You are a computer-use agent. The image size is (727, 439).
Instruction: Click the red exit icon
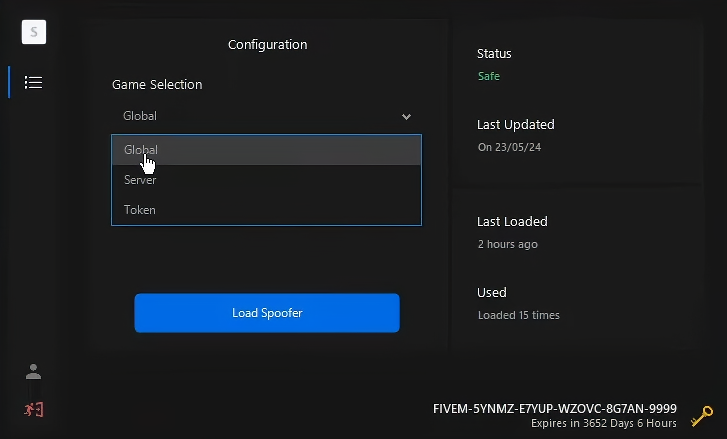pyautogui.click(x=33, y=409)
